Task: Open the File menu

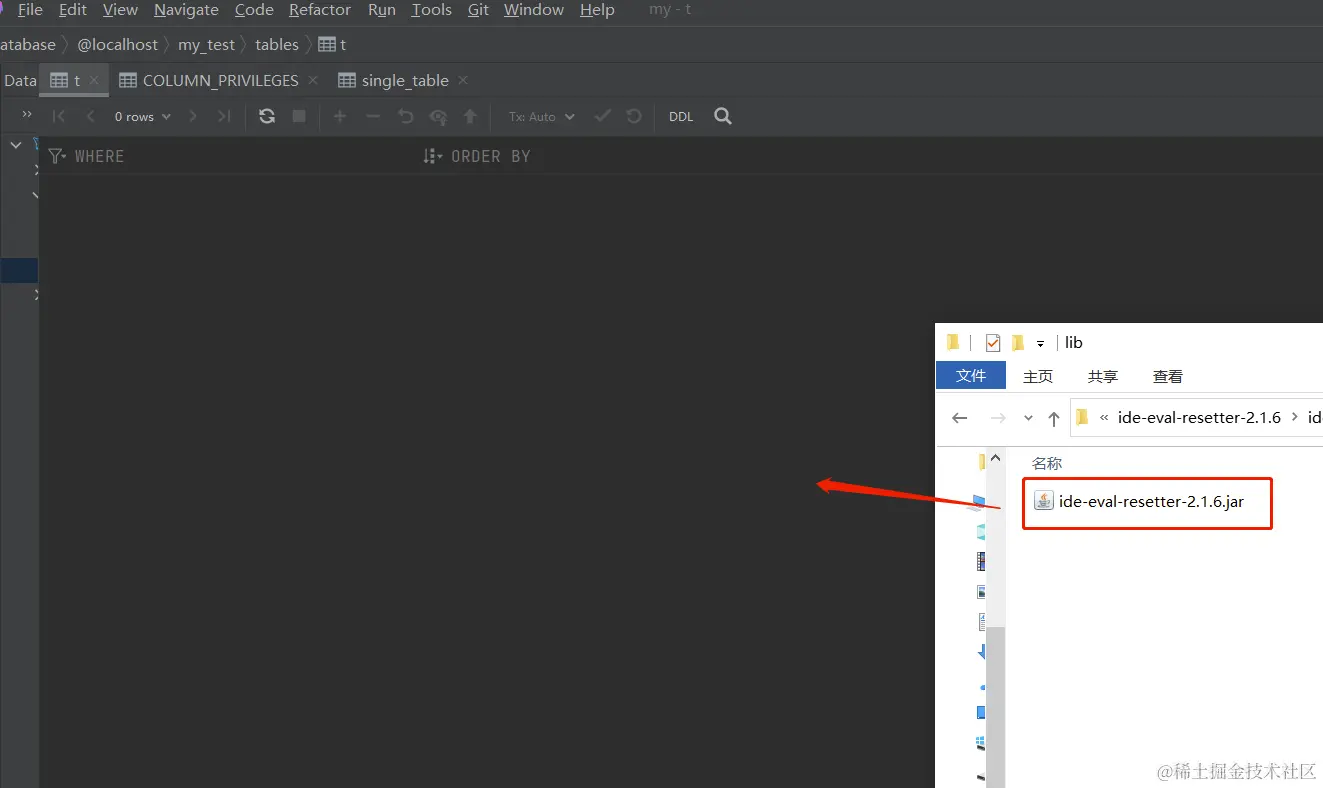Action: [30, 10]
